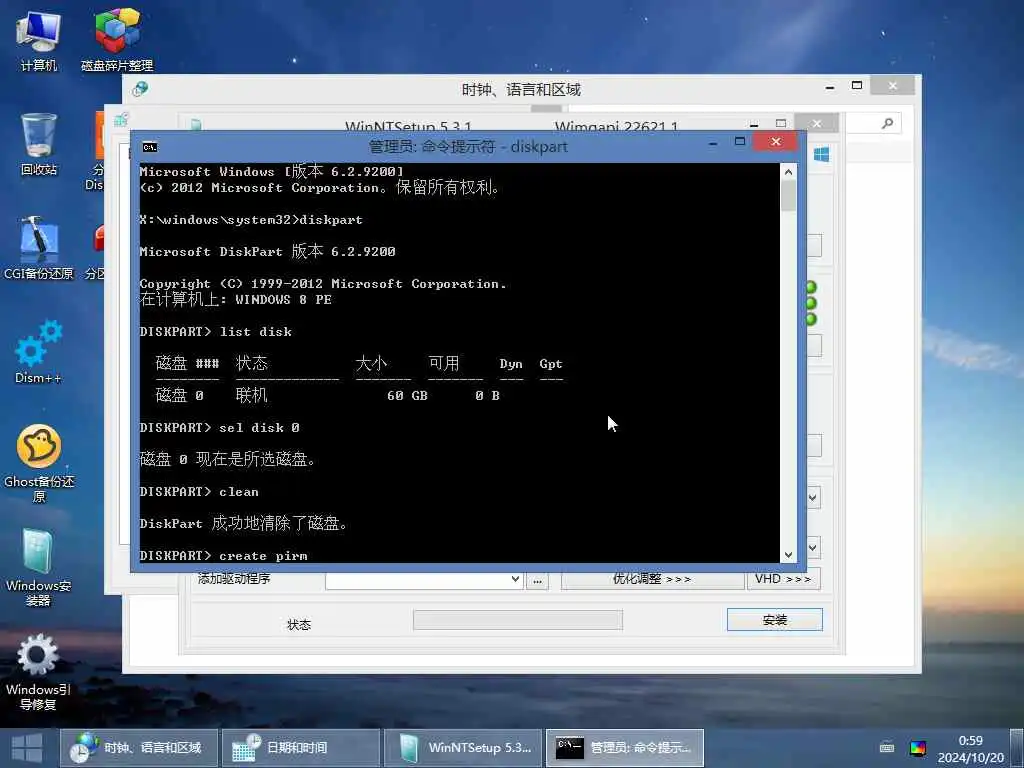The image size is (1024, 768).
Task: Click the 时钟、语言和区域 window title icon
Action: [x=140, y=88]
